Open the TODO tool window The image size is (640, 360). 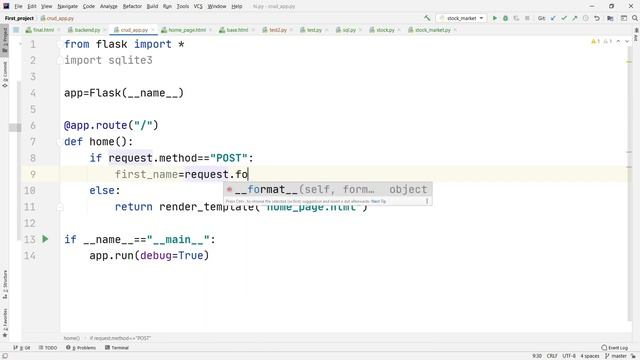click(x=48, y=348)
